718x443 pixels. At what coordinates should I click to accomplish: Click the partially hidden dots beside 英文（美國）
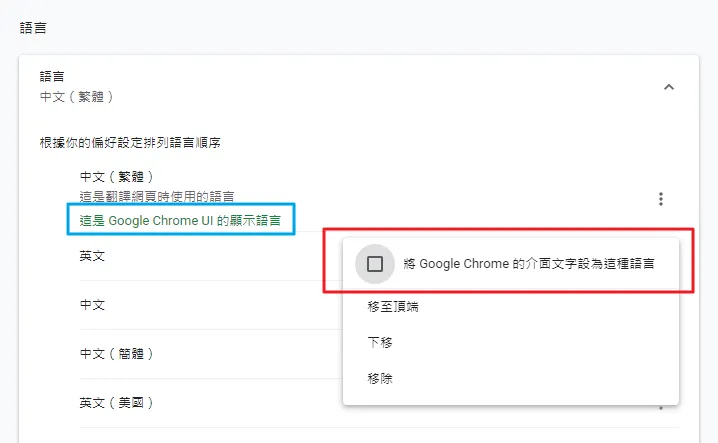point(660,407)
